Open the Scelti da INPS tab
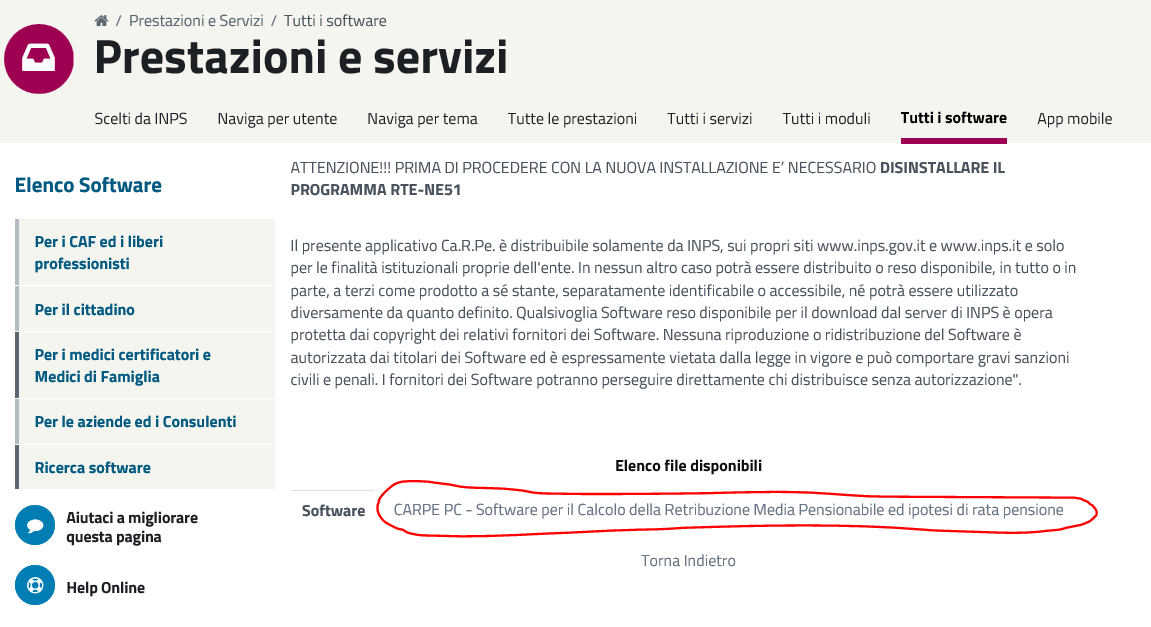Image resolution: width=1151 pixels, height=627 pixels. pyautogui.click(x=141, y=118)
